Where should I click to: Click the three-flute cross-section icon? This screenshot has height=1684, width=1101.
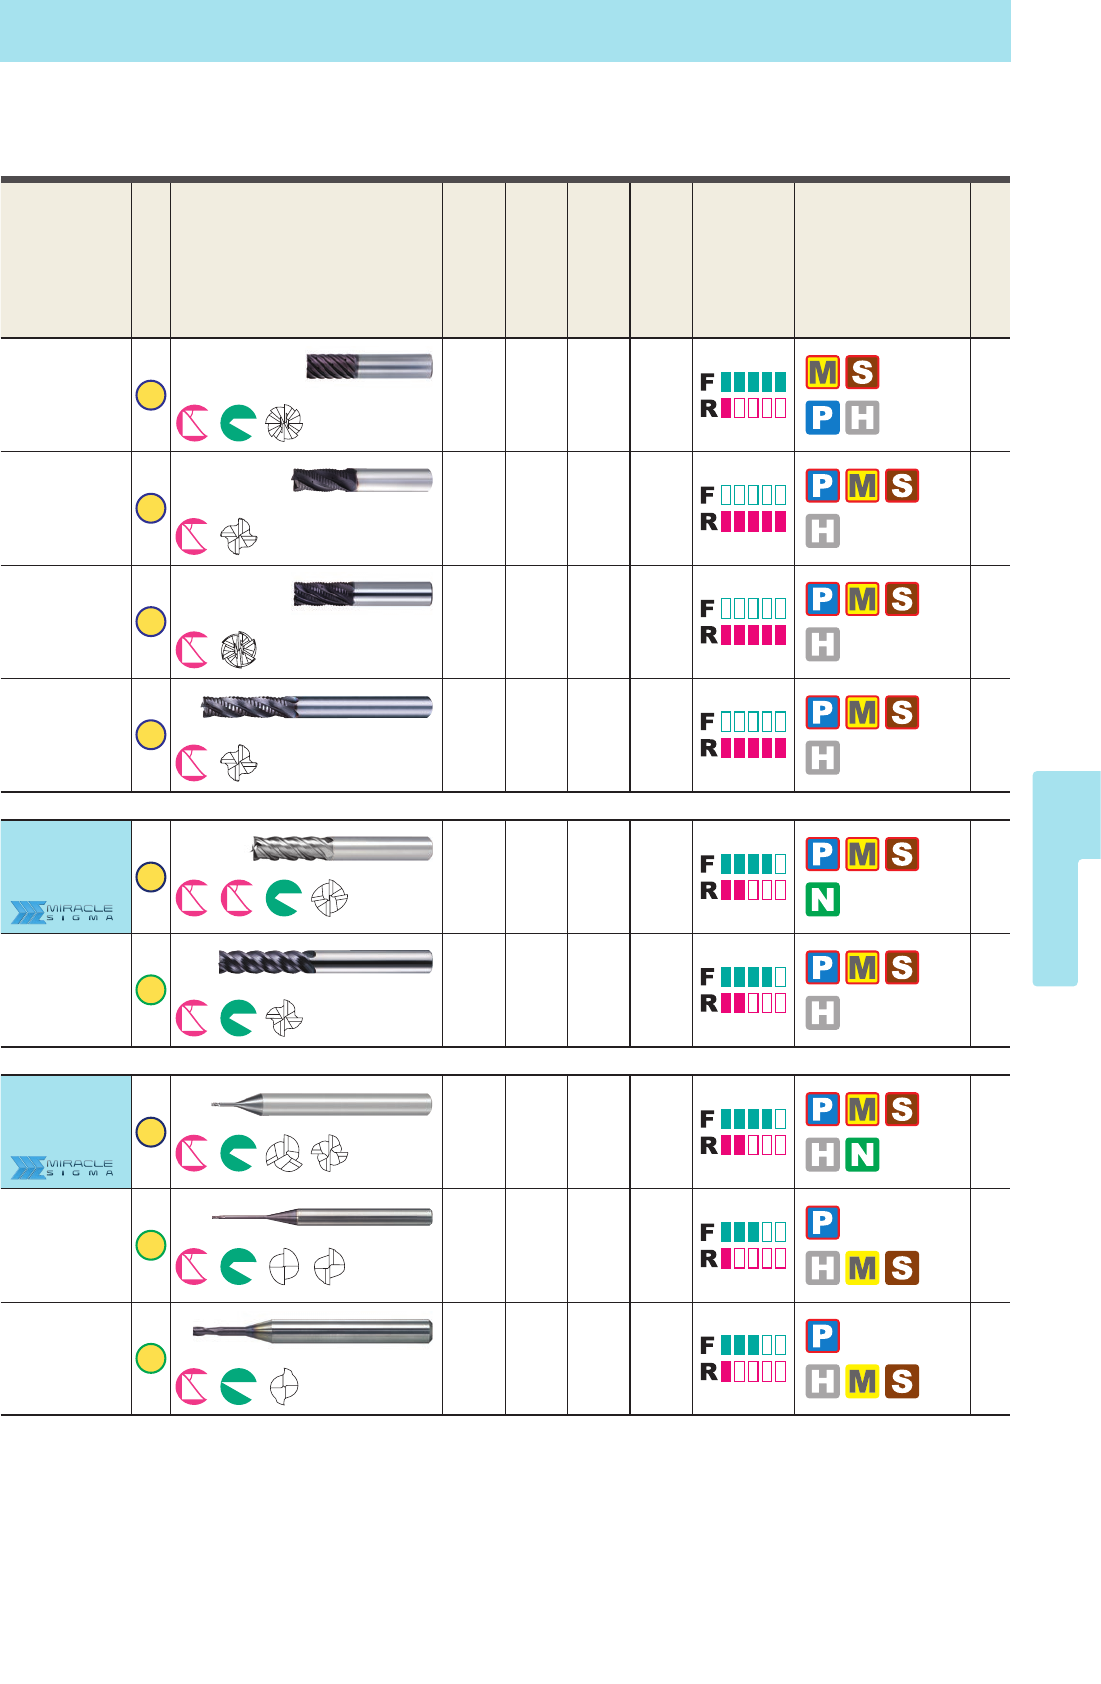pos(284,1154)
